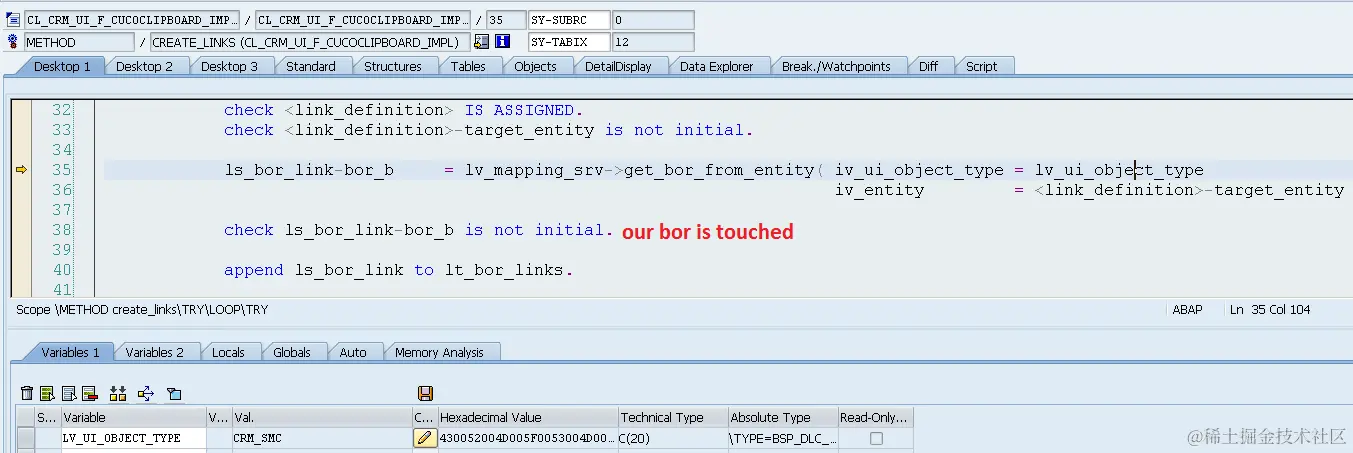
Task: Click the first CL_CRM_UI_F_CUCOCLIPBOARD_IMP field
Action: pos(132,20)
